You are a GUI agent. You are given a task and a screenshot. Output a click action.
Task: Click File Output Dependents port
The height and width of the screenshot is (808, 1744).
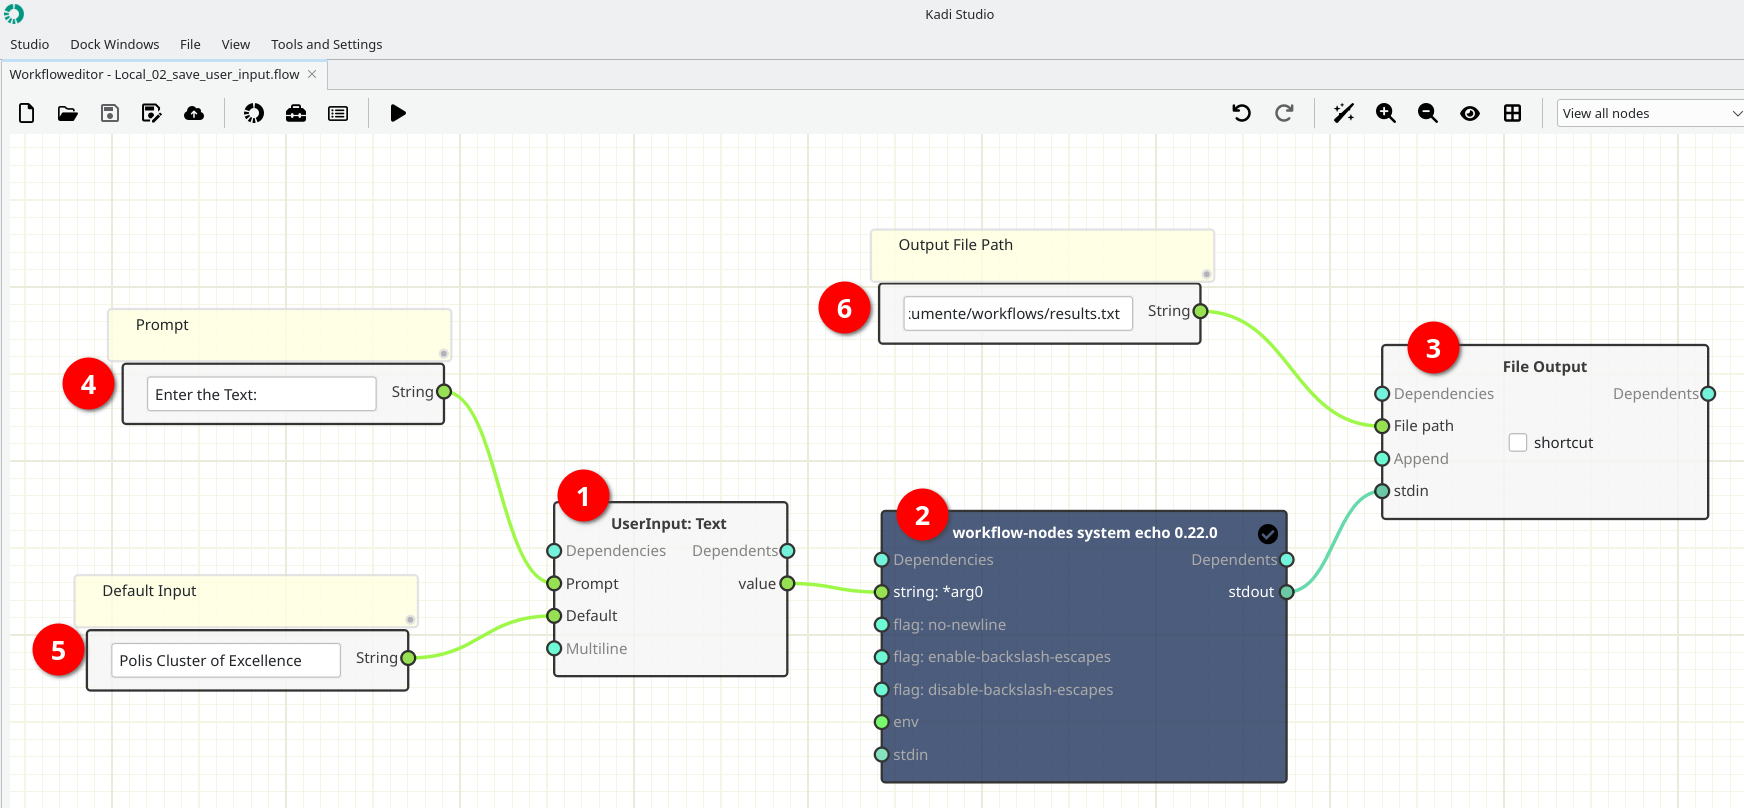point(1708,394)
